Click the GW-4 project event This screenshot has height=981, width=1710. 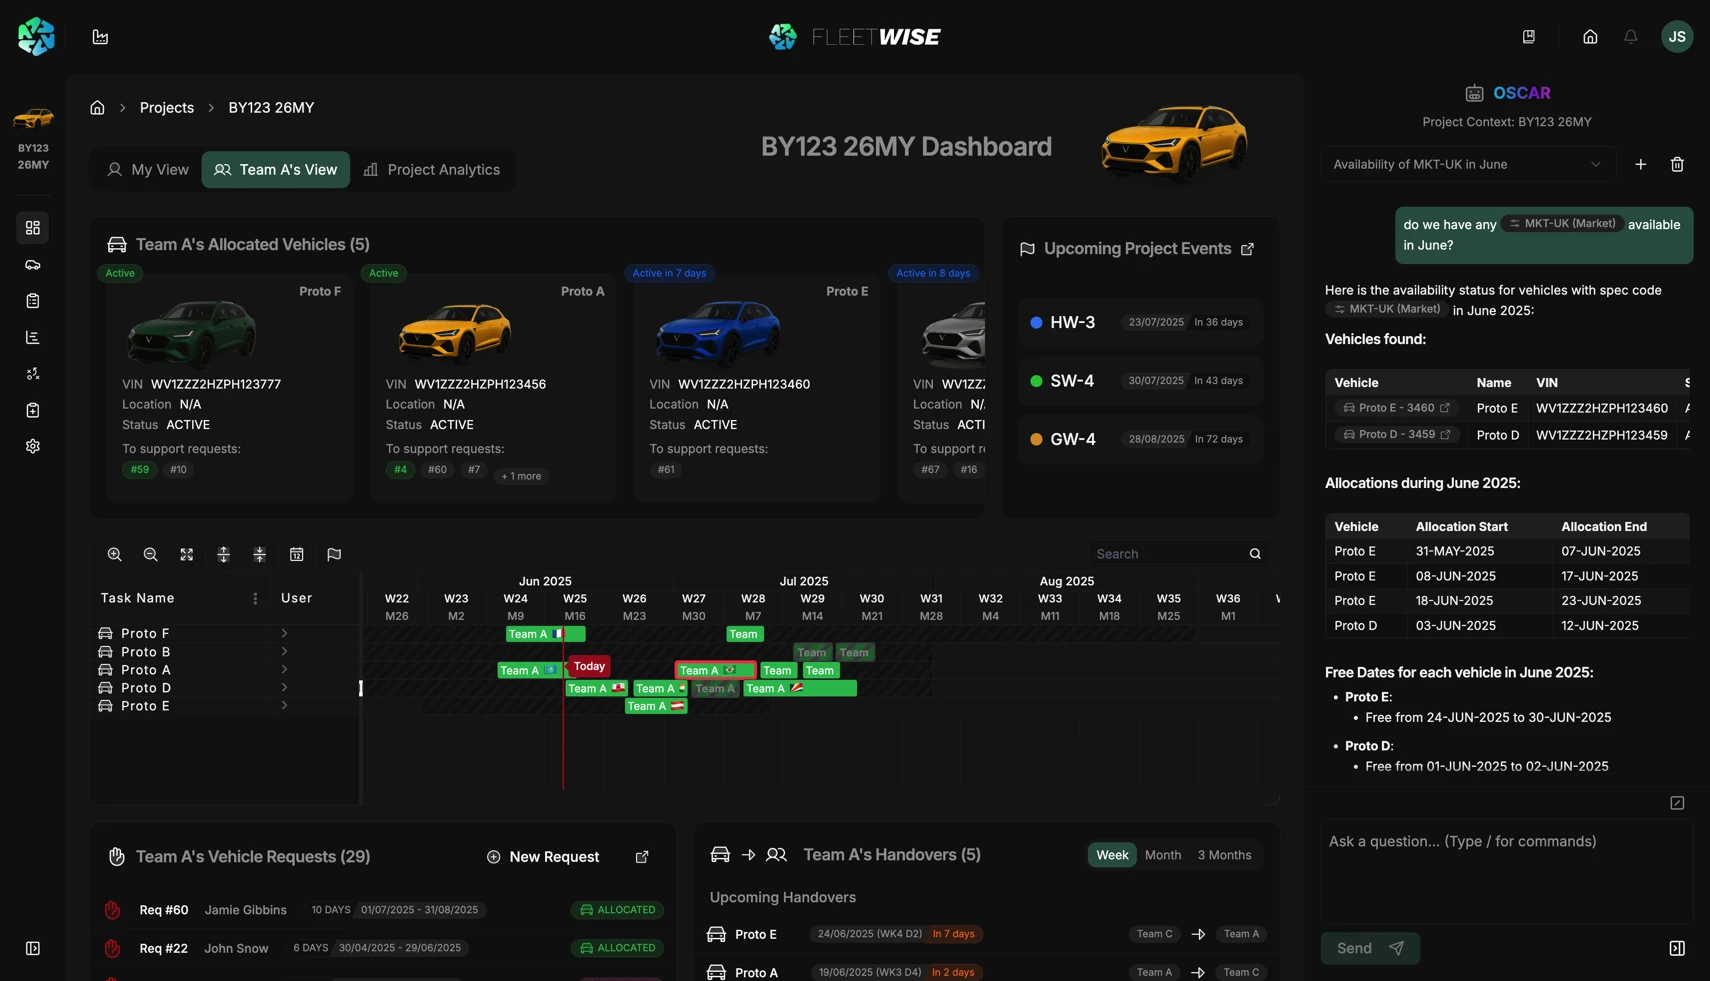point(1141,439)
